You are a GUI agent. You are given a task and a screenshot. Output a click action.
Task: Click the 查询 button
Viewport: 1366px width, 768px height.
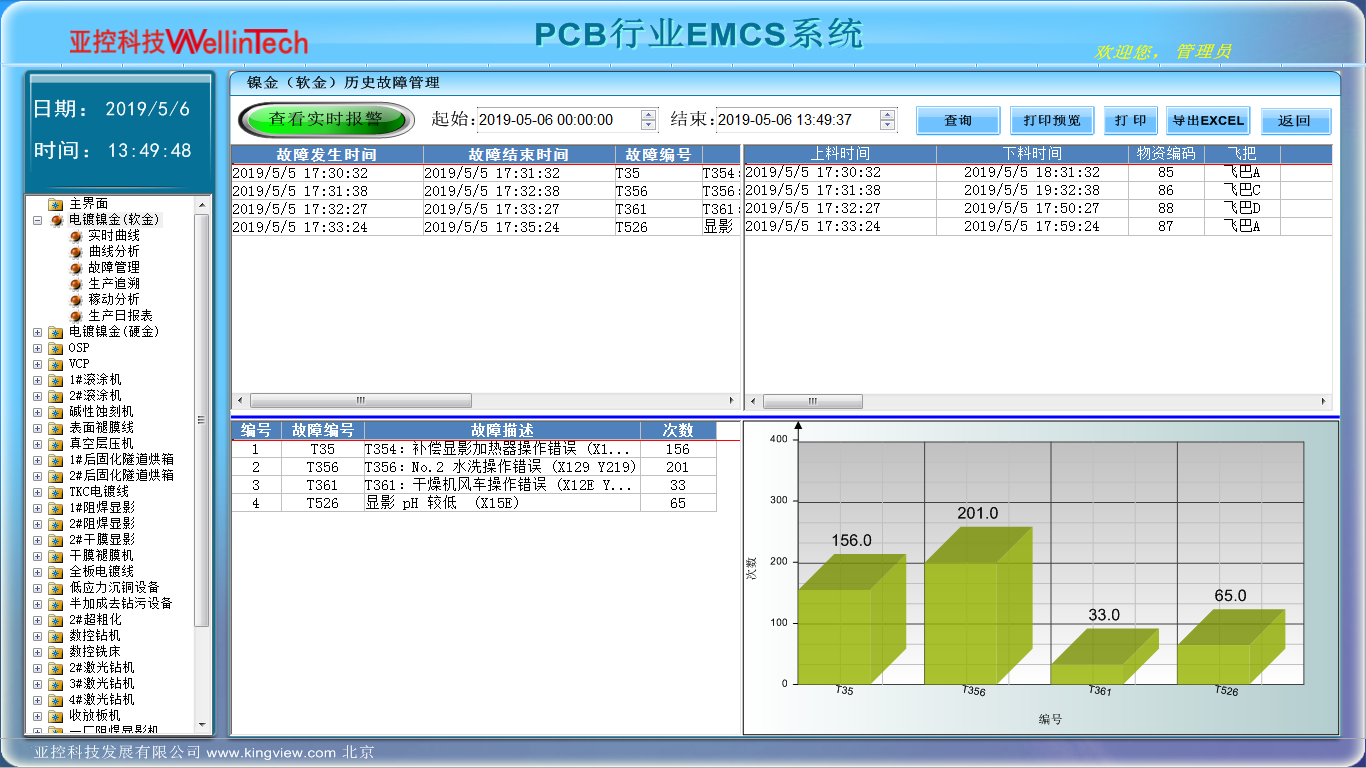coord(957,121)
